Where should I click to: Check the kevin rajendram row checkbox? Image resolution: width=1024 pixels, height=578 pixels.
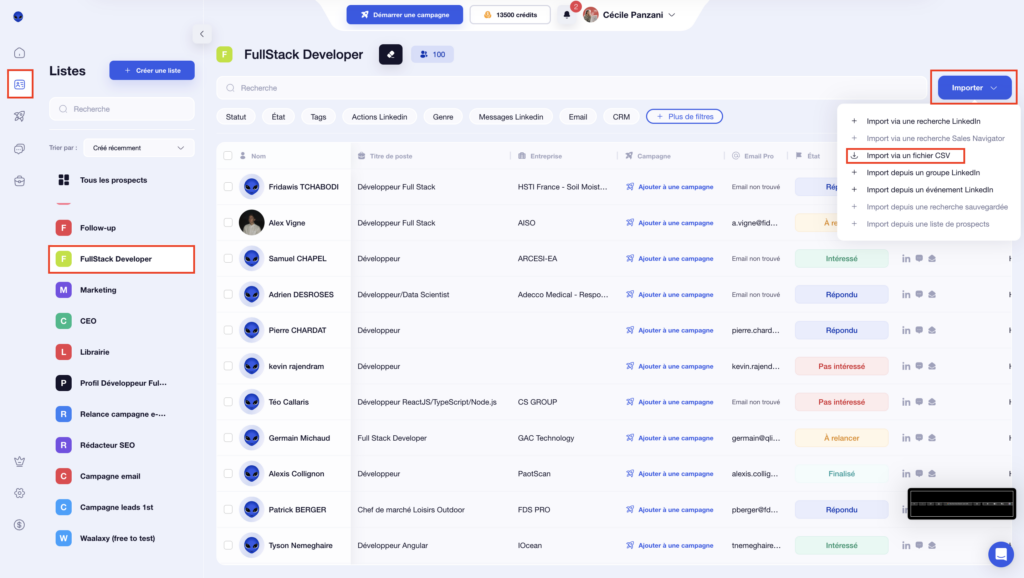click(x=228, y=366)
